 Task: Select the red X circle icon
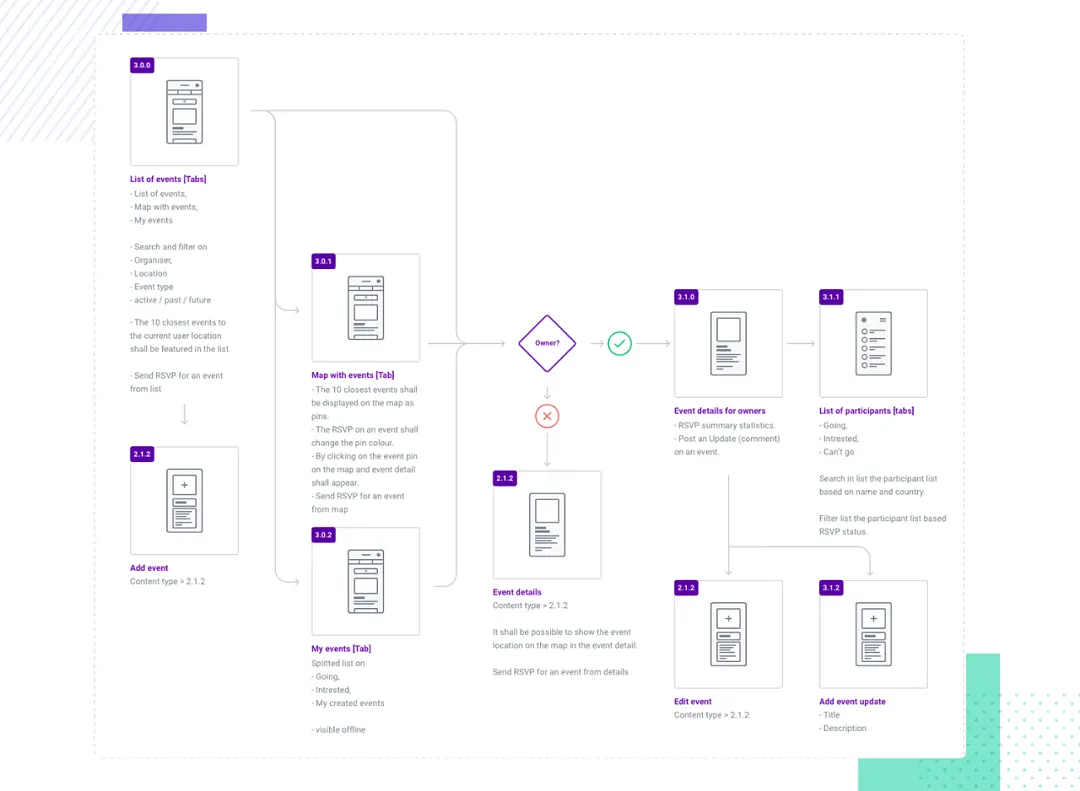547,416
